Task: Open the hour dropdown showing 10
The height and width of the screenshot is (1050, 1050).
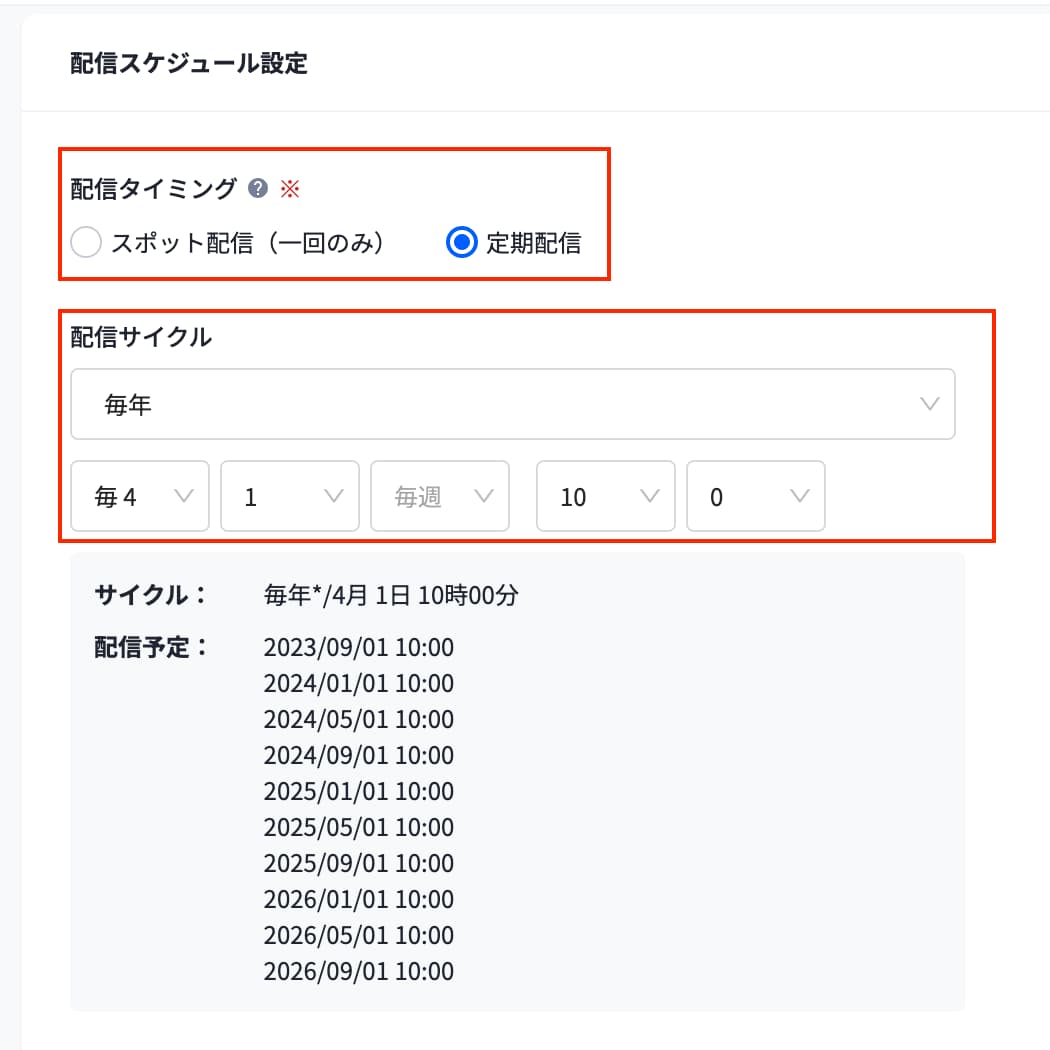Action: coord(605,496)
